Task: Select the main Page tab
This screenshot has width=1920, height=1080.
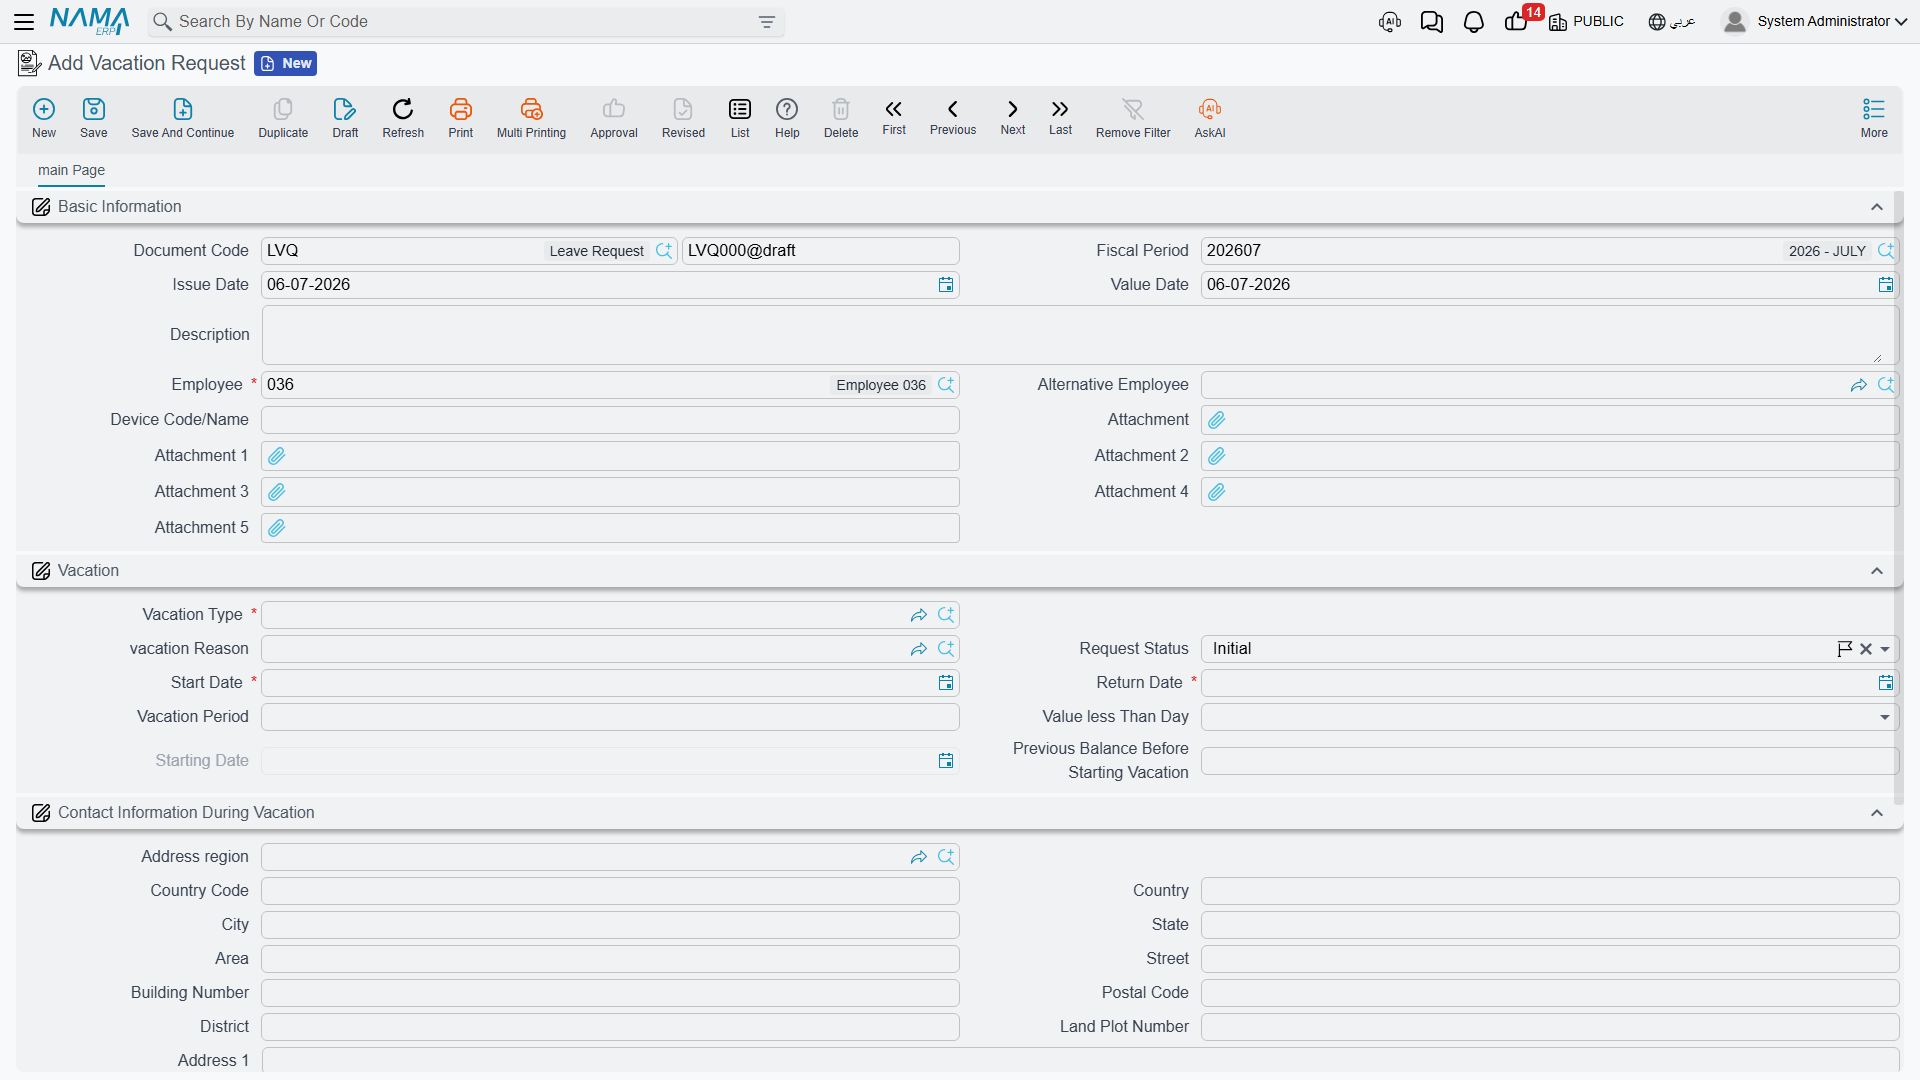Action: coord(71,170)
